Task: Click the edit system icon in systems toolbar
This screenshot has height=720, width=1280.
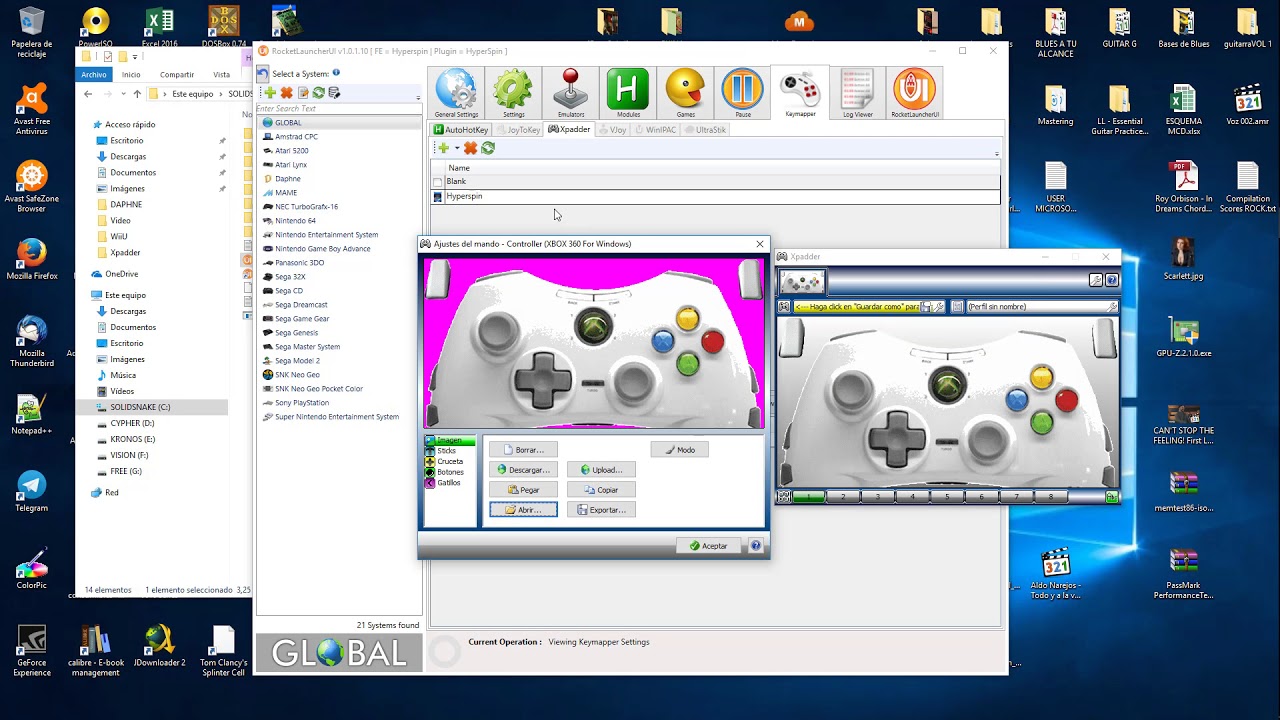Action: (x=302, y=93)
